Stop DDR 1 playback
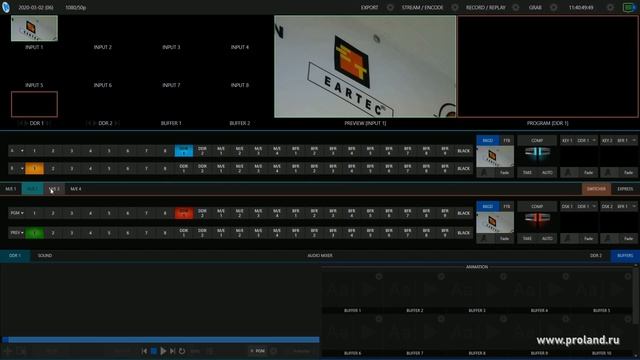Viewport: 640px width, 360px height. 154,351
